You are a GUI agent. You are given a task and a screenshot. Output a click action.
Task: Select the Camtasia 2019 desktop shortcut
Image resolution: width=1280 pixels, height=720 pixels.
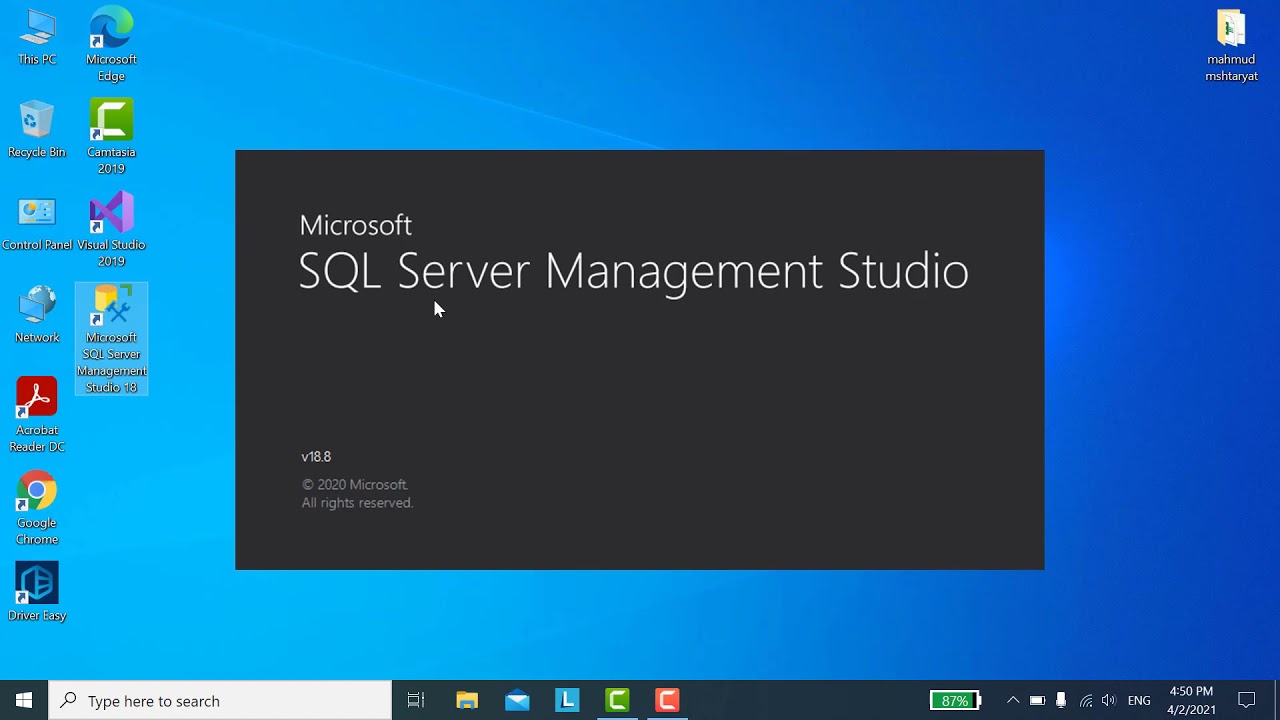(x=111, y=138)
